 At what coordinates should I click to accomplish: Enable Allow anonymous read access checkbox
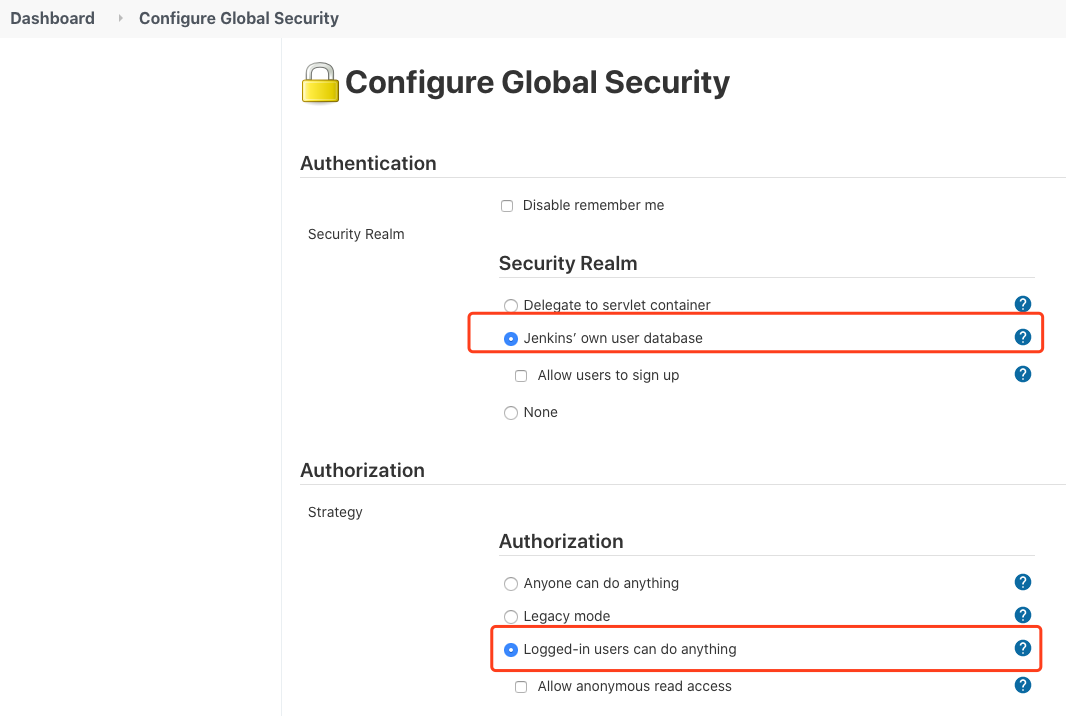pyautogui.click(x=521, y=687)
